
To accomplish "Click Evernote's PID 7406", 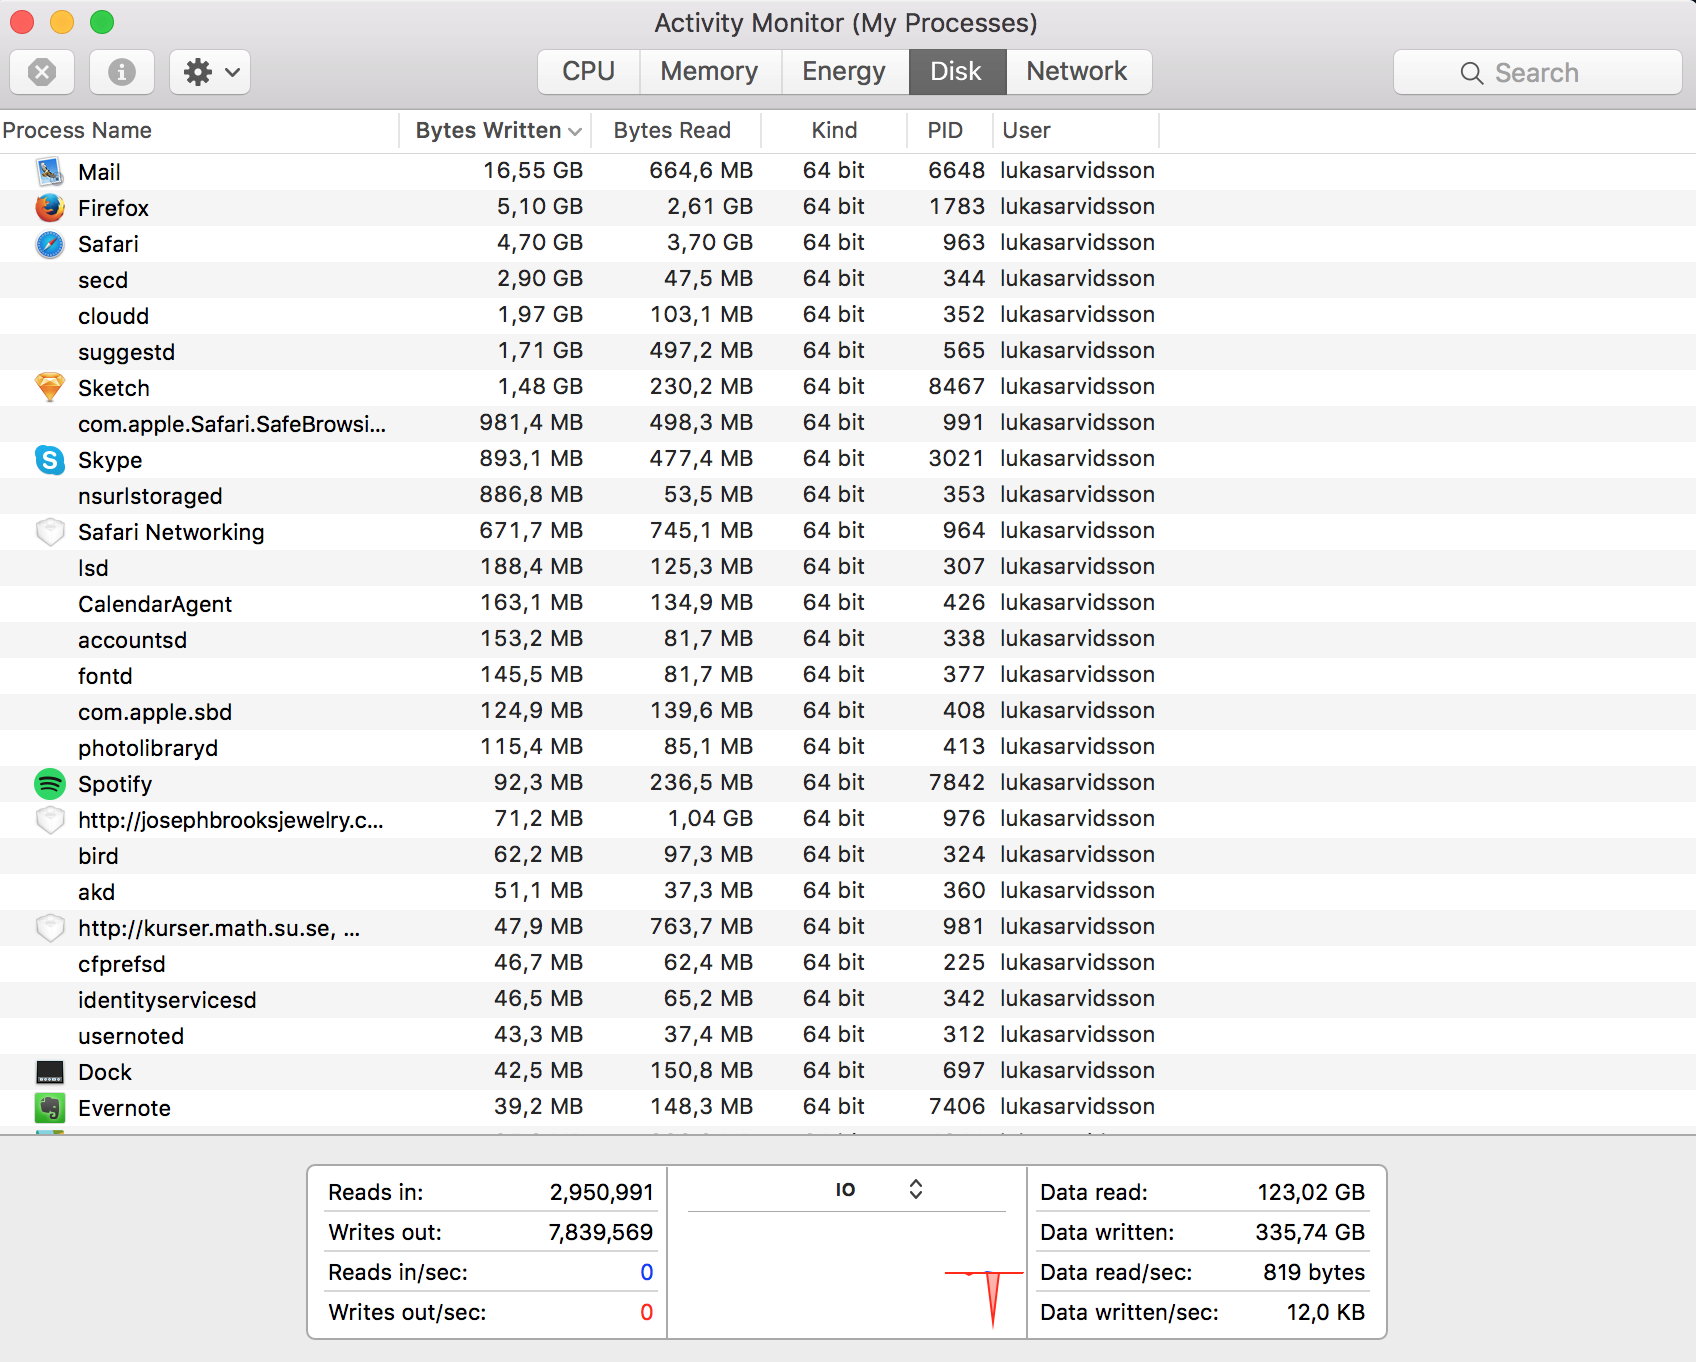I will point(956,1106).
